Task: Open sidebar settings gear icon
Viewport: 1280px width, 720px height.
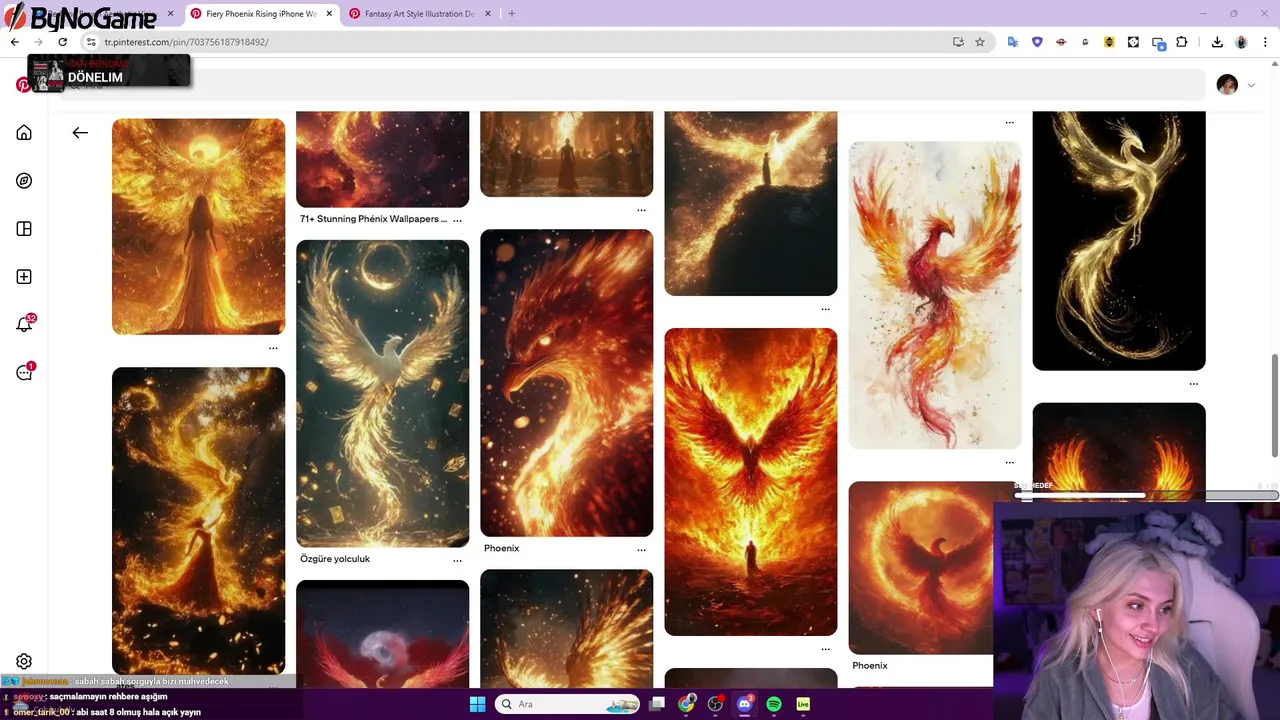Action: [24, 662]
